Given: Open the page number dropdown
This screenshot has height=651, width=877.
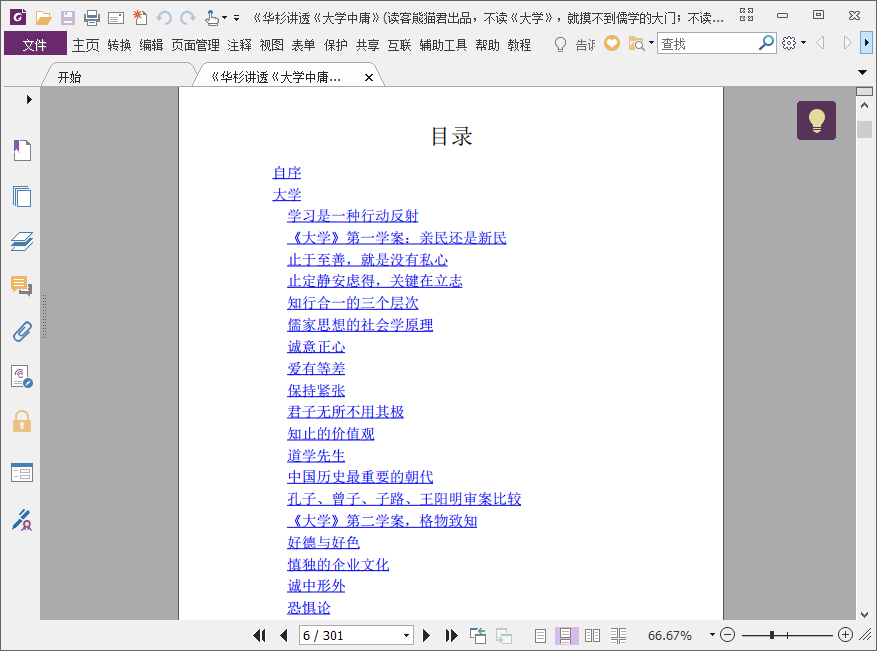Looking at the screenshot, I should tap(407, 636).
